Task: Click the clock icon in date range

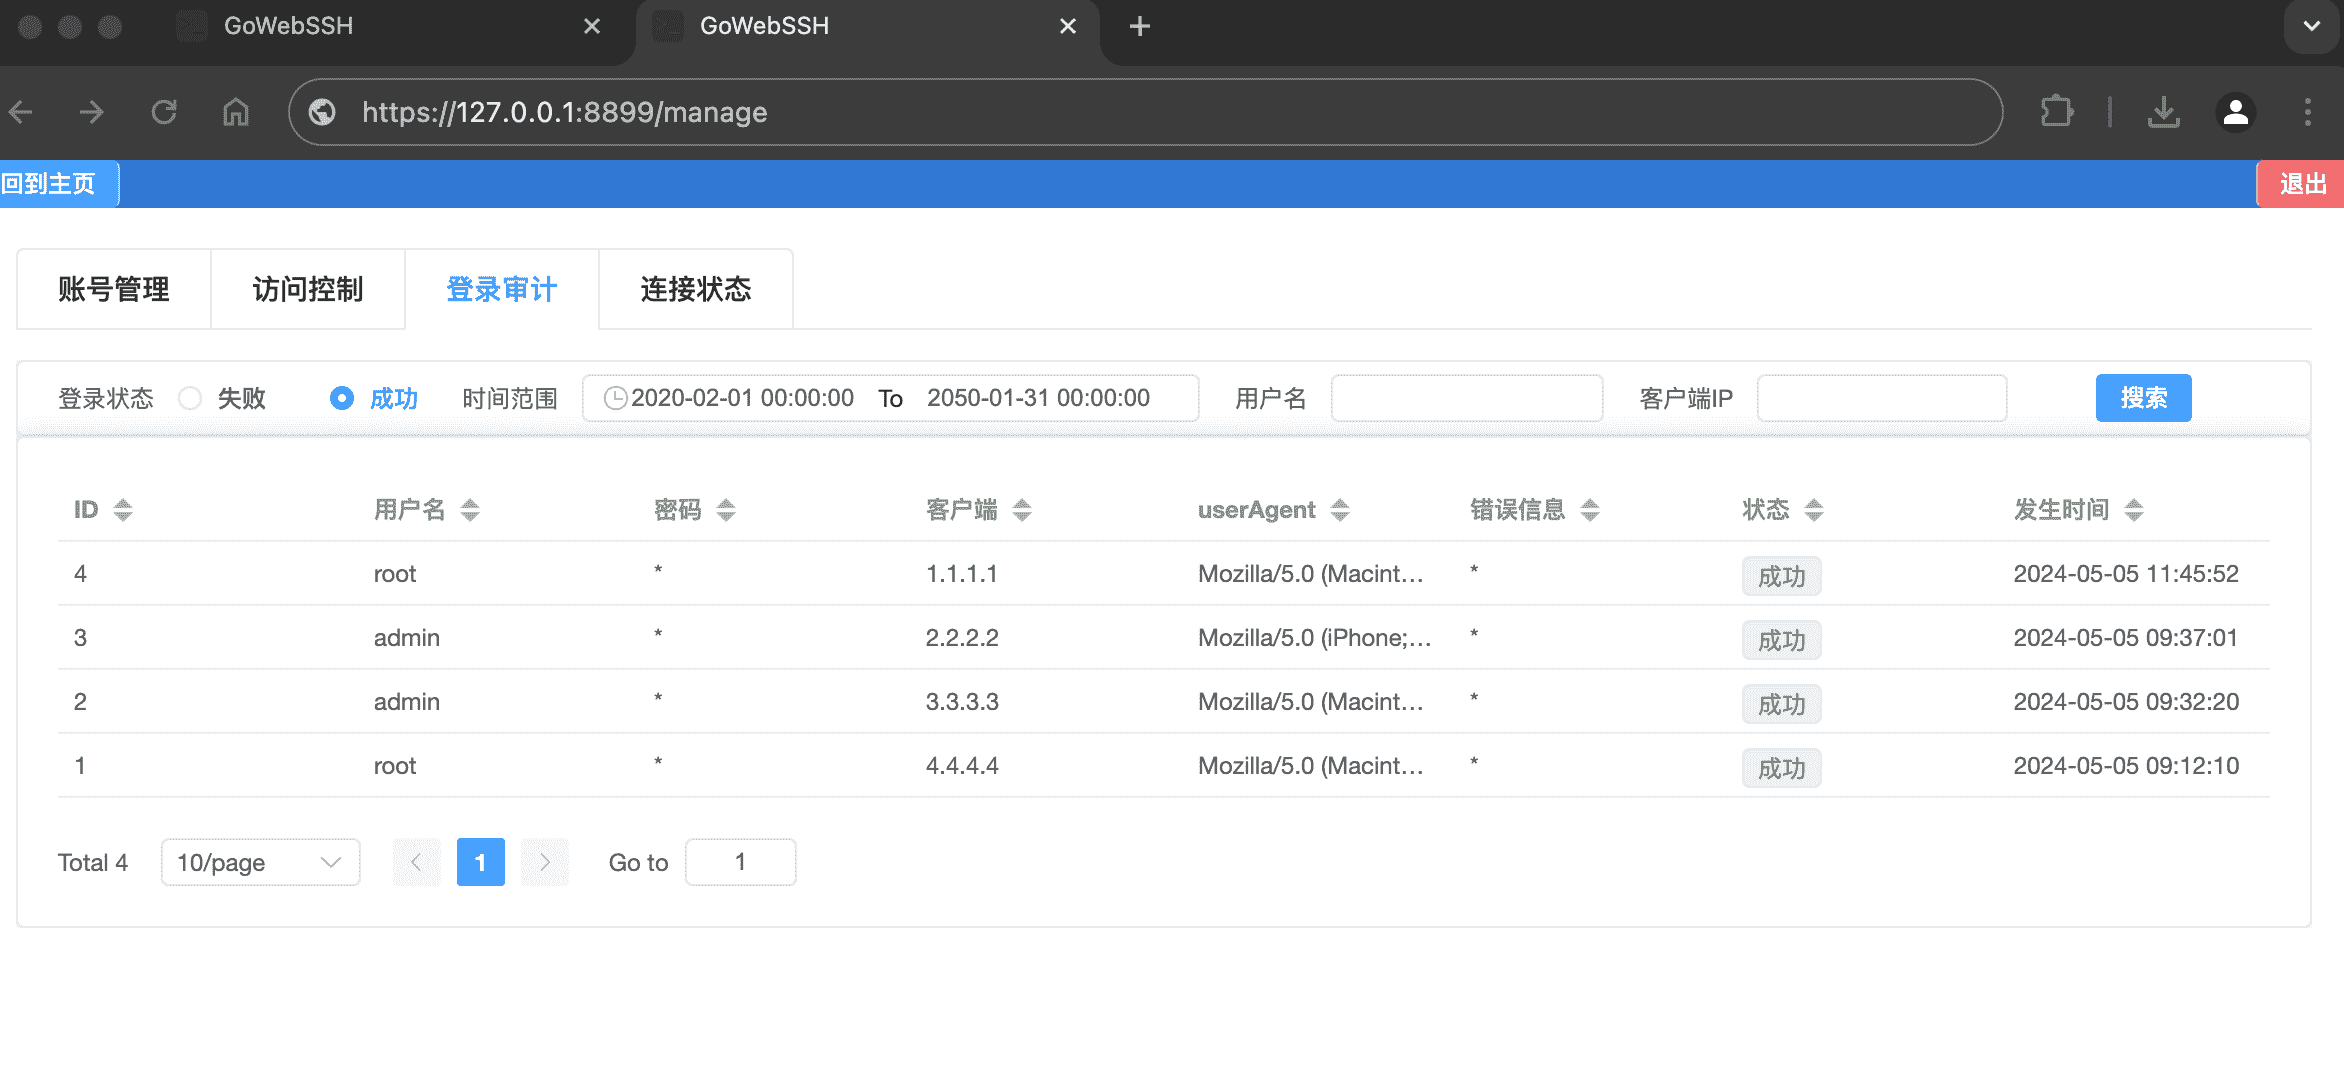Action: click(x=616, y=398)
